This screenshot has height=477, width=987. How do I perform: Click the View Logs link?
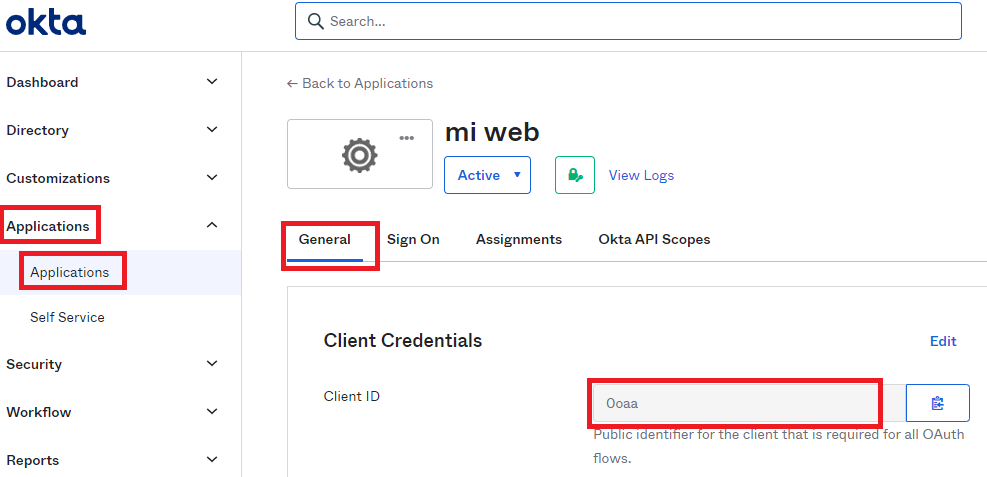pos(641,176)
